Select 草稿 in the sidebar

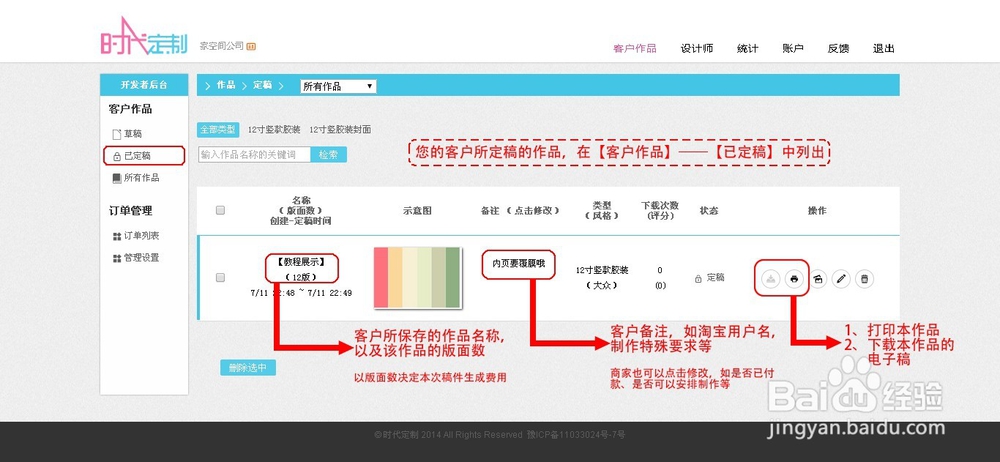pyautogui.click(x=127, y=134)
